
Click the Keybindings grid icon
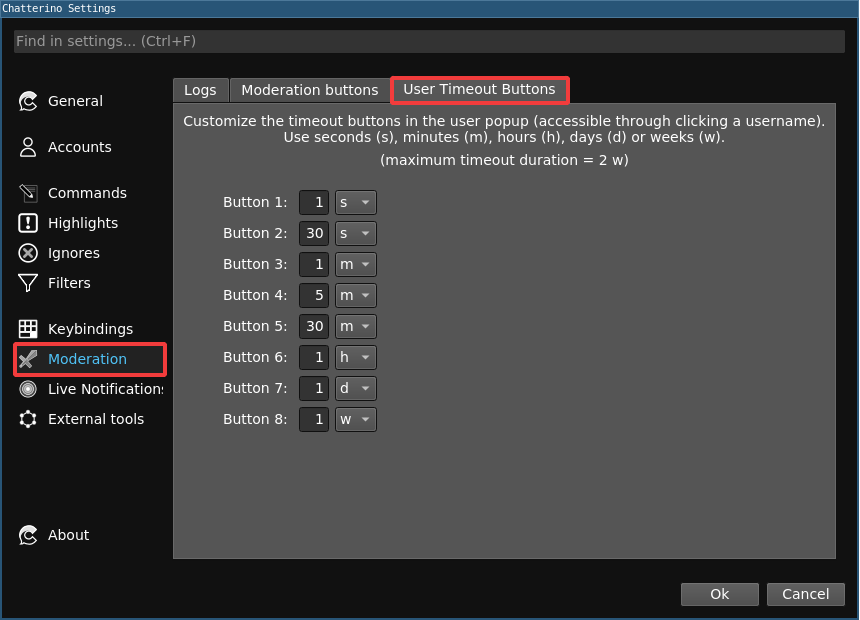pos(28,329)
